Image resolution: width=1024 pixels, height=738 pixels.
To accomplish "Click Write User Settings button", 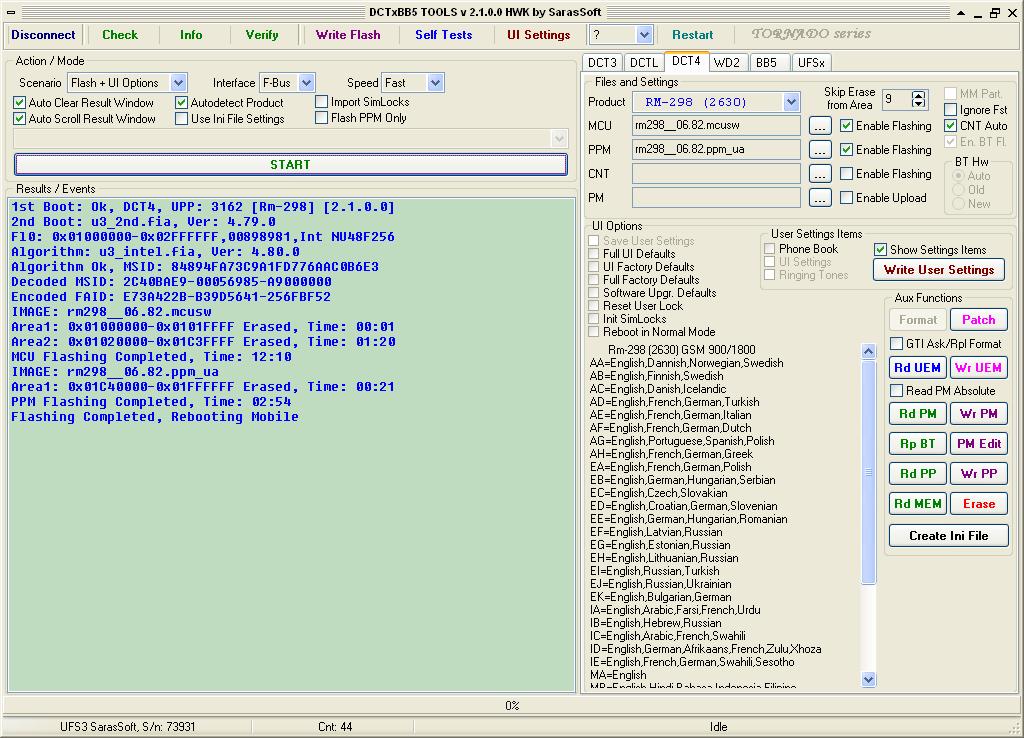I will [939, 270].
